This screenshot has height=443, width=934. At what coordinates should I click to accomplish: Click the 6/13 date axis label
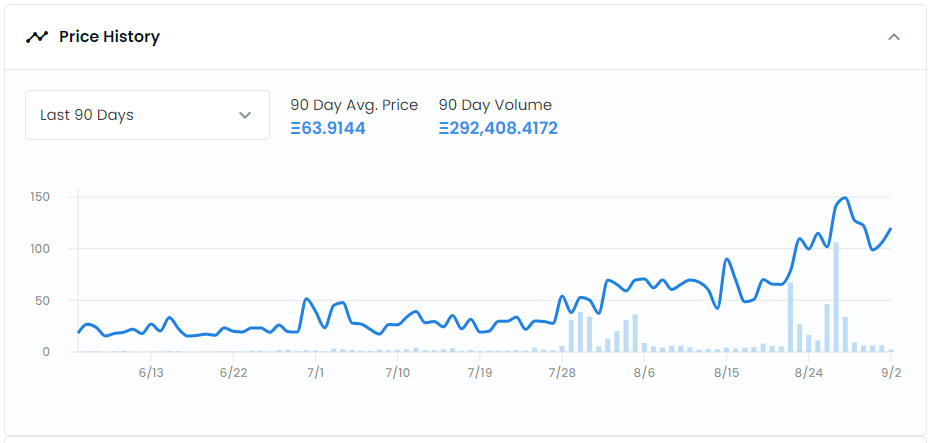(x=151, y=373)
